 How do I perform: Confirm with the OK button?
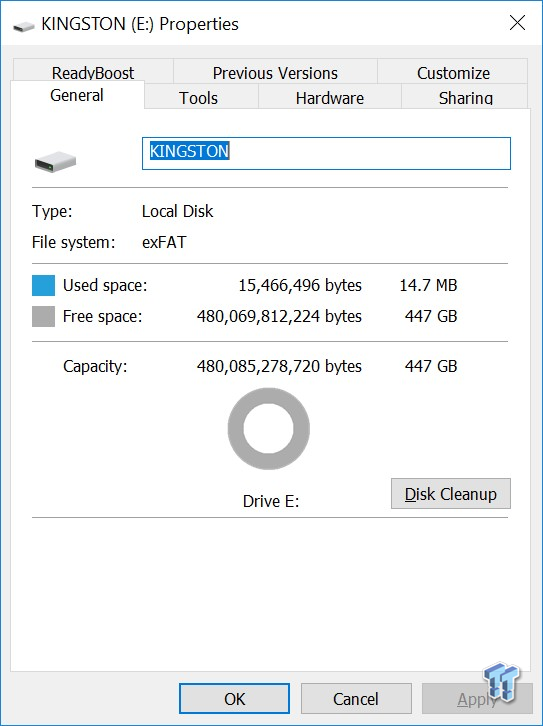[x=235, y=699]
